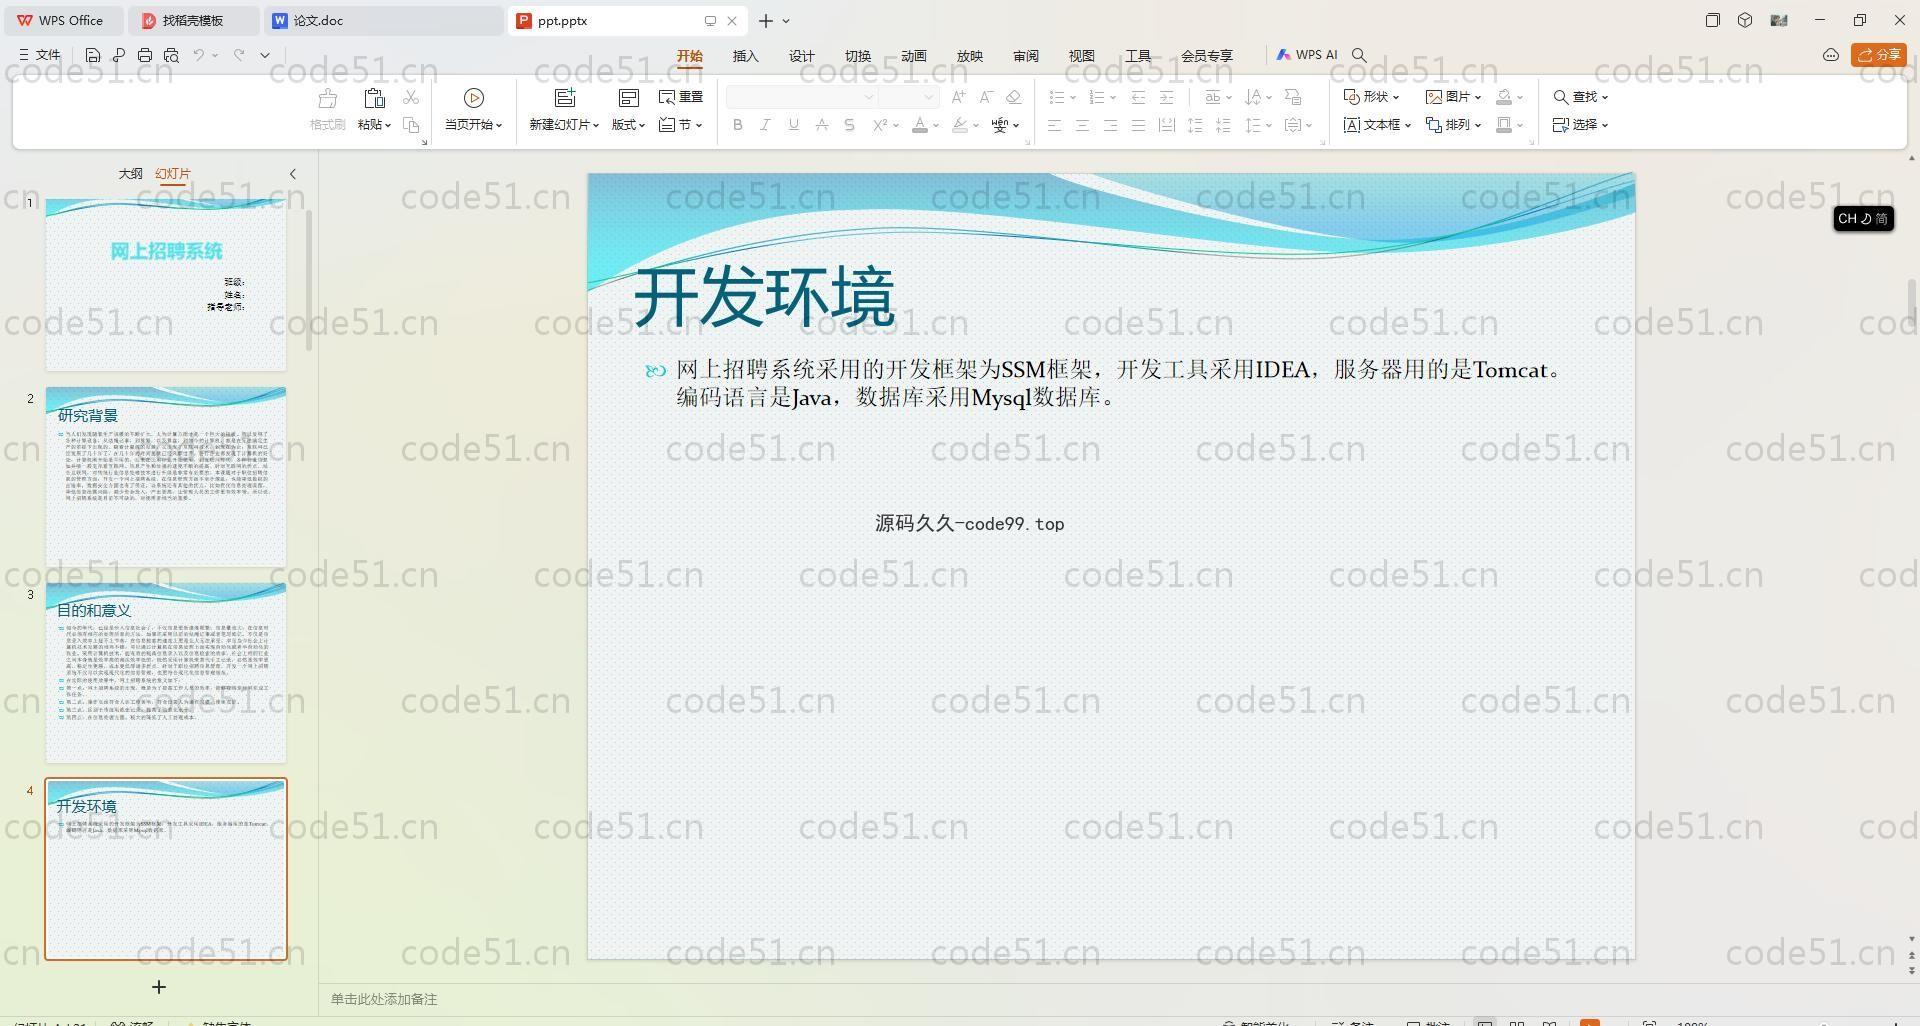Decrease the indent level
Viewport: 1920px width, 1026px height.
point(1138,97)
